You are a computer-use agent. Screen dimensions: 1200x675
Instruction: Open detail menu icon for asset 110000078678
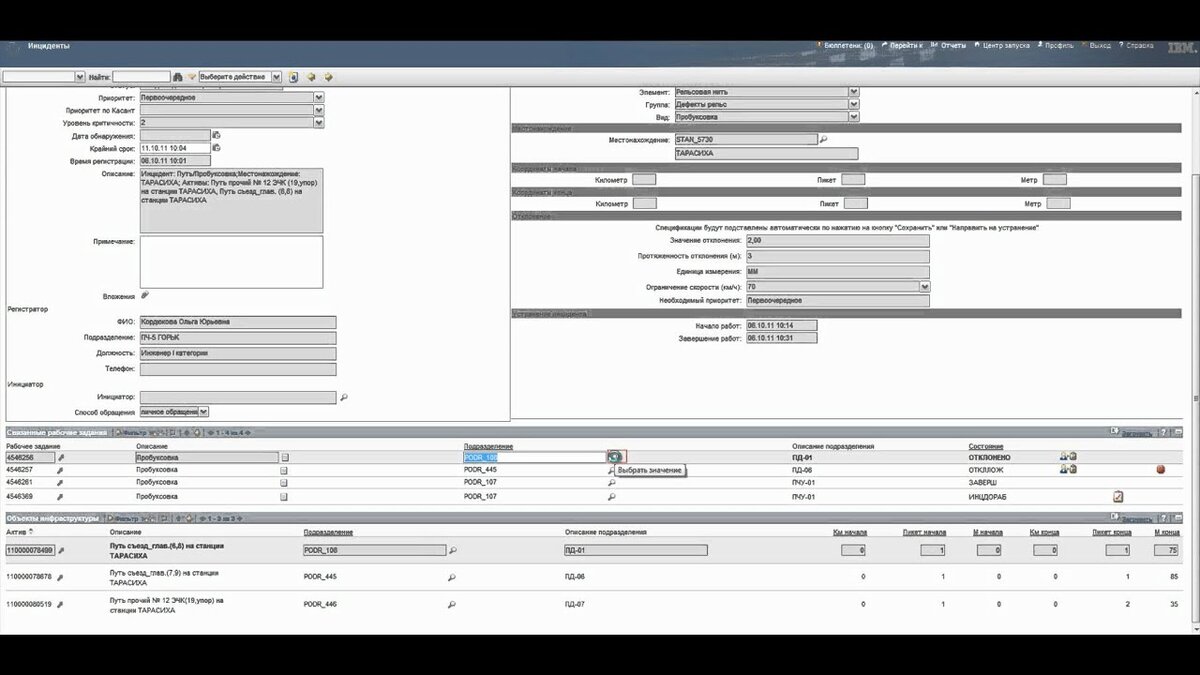click(60, 577)
